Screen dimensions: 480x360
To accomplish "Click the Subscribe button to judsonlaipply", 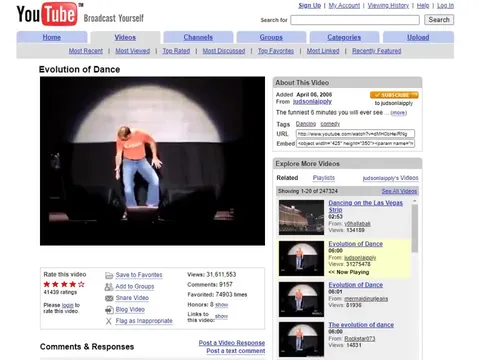I will pos(394,95).
